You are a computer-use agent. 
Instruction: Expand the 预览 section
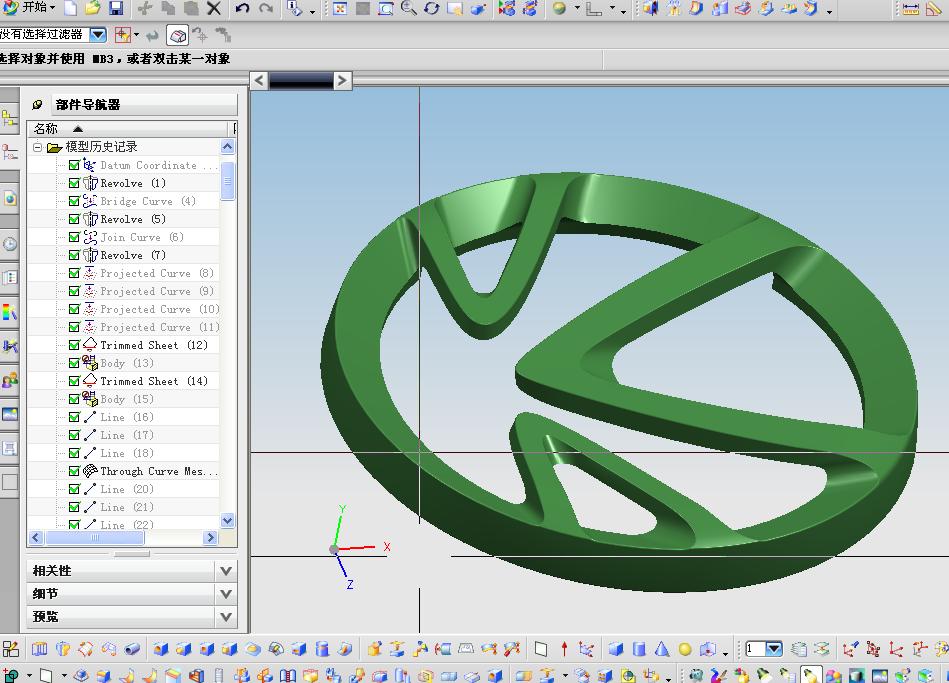coord(226,616)
